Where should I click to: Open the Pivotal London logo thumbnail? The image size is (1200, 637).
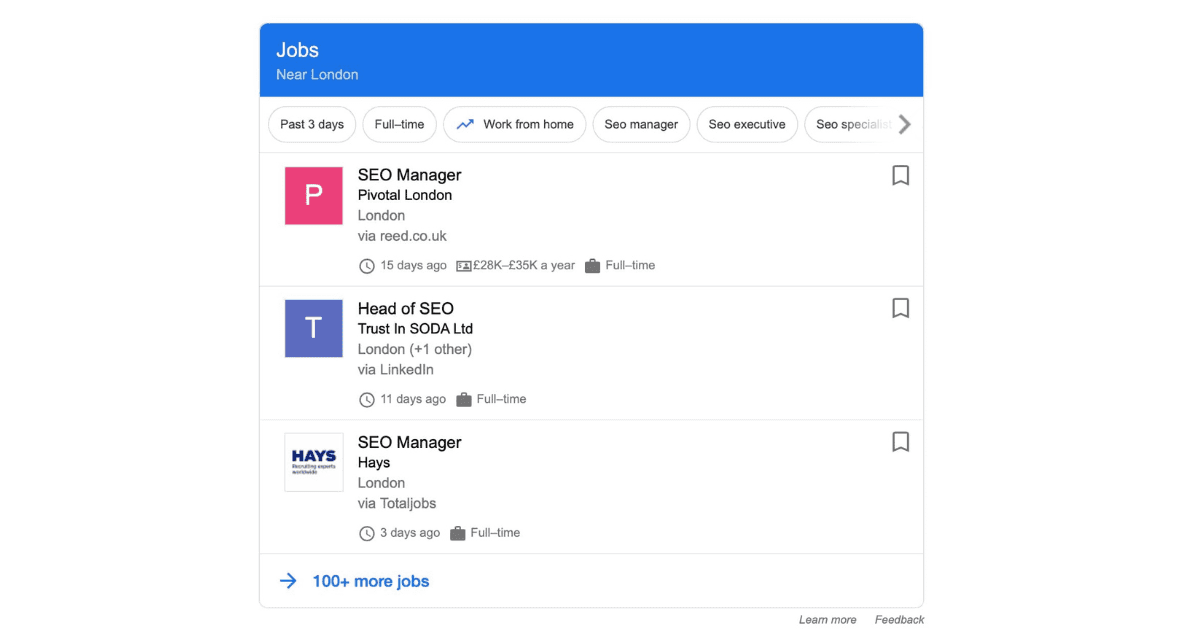[314, 195]
